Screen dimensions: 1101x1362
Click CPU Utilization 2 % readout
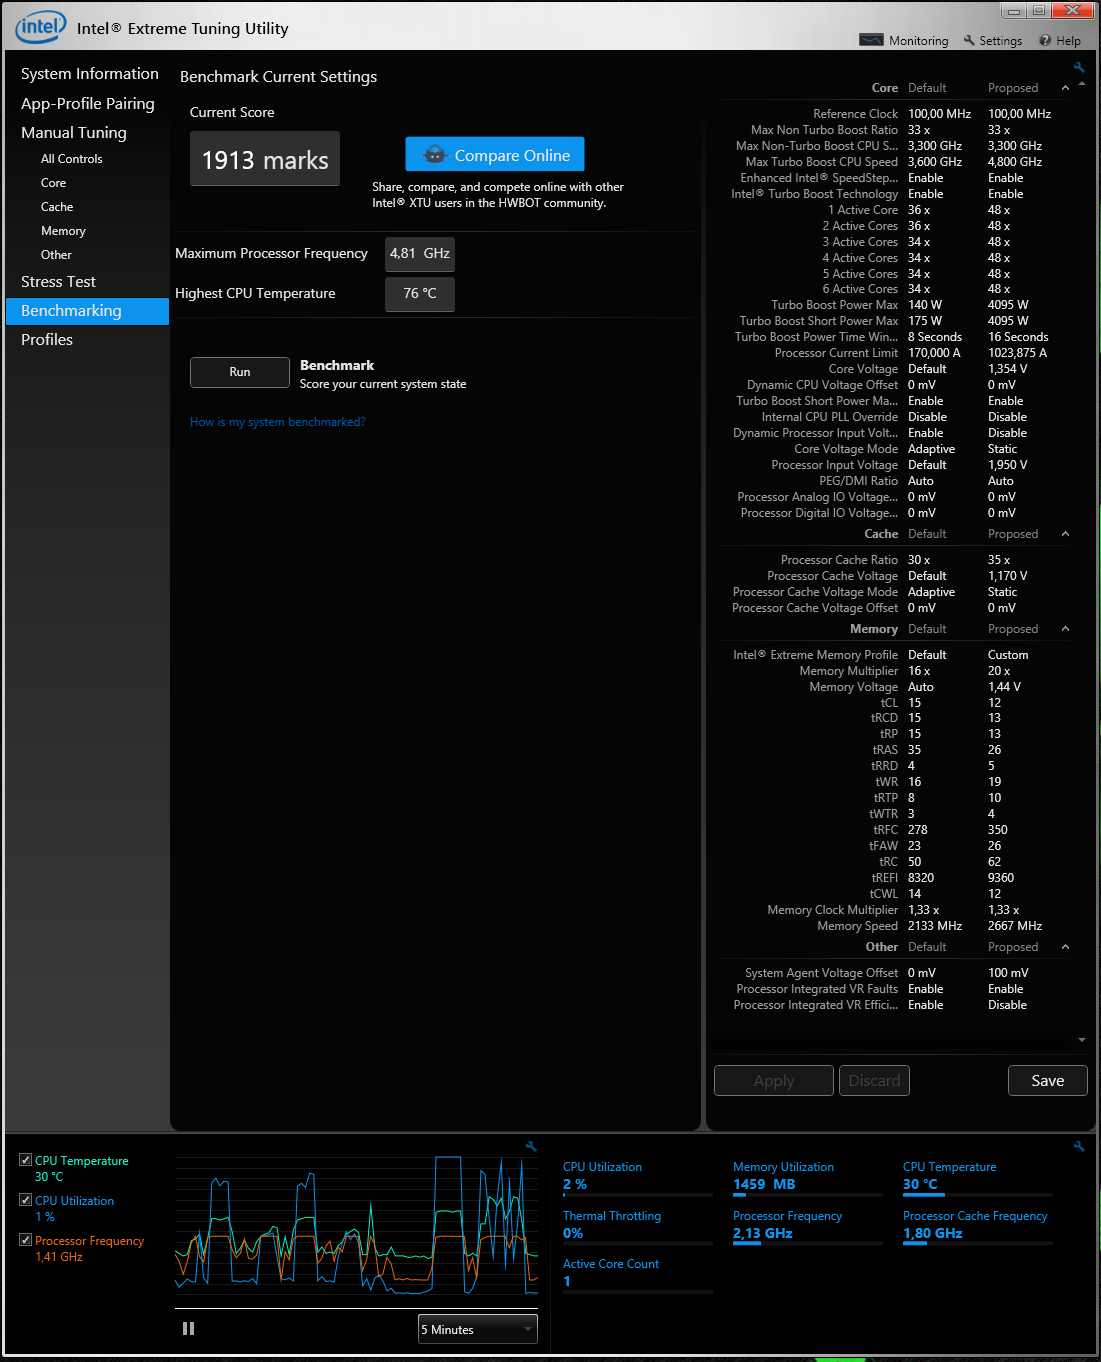click(637, 1176)
